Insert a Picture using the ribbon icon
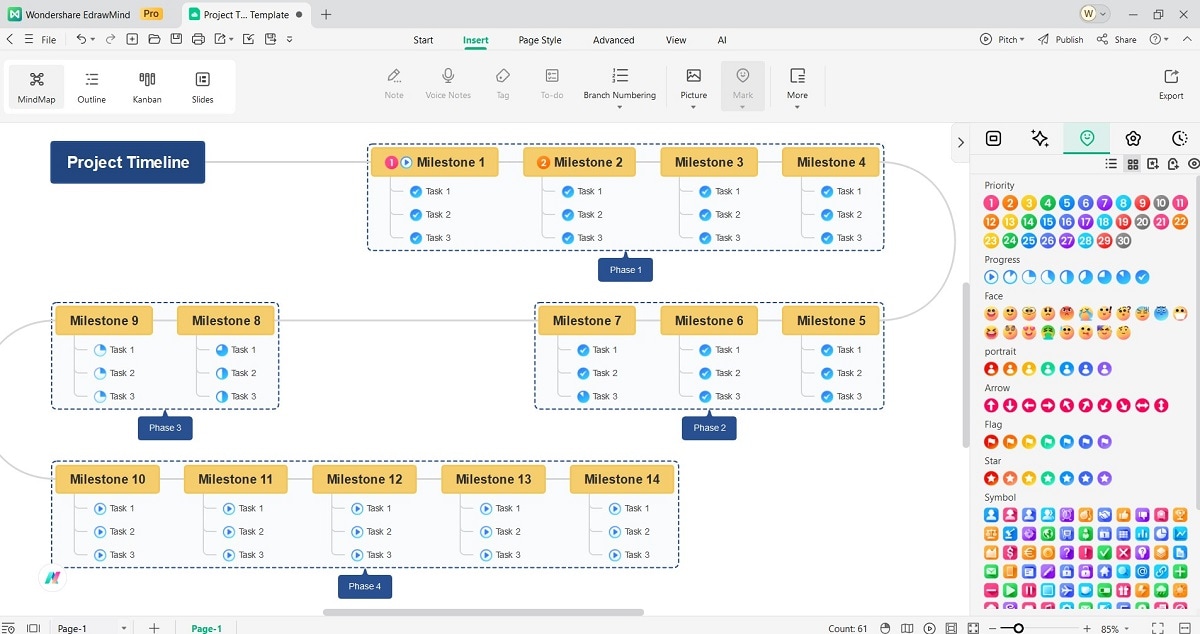Viewport: 1200px width, 634px height. pyautogui.click(x=693, y=80)
